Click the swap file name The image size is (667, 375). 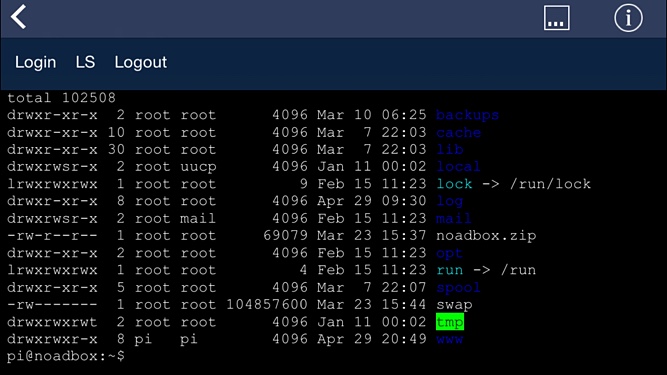454,305
